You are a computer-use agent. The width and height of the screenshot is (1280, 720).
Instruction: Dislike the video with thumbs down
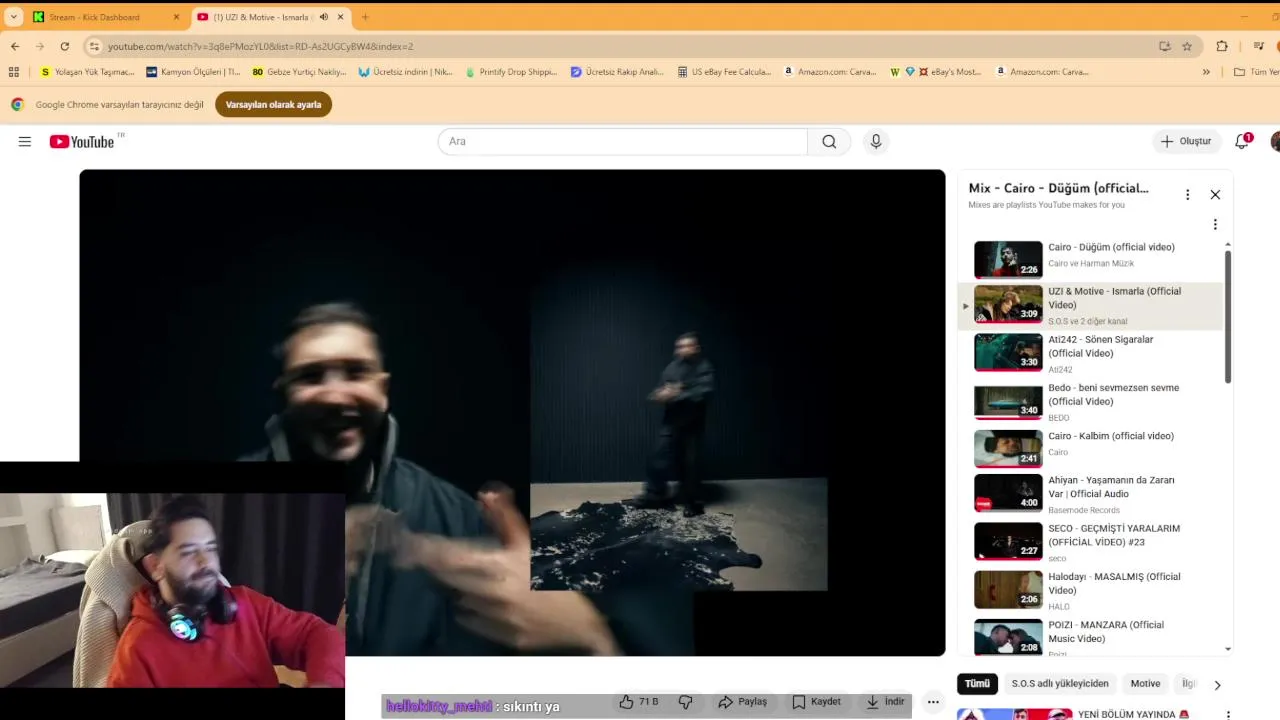point(685,702)
